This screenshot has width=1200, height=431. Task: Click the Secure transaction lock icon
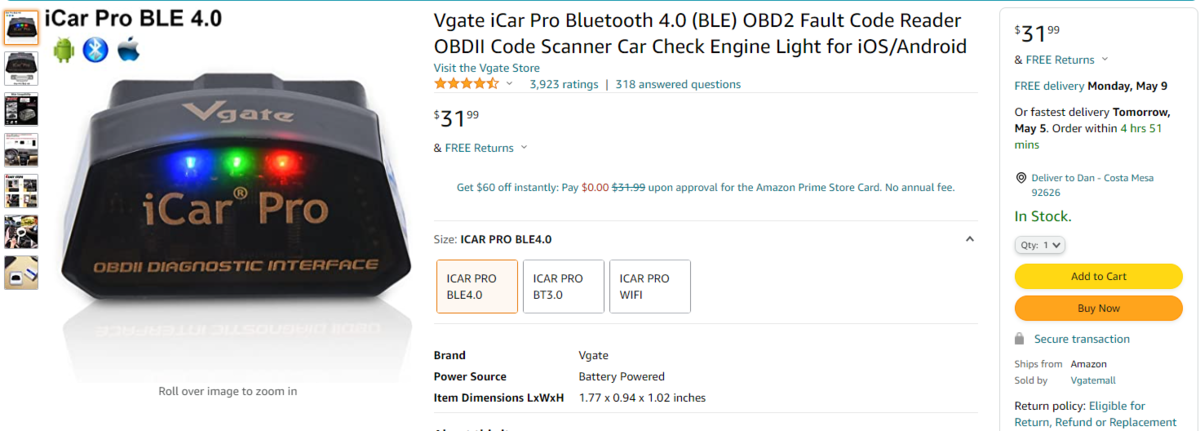pos(1019,339)
